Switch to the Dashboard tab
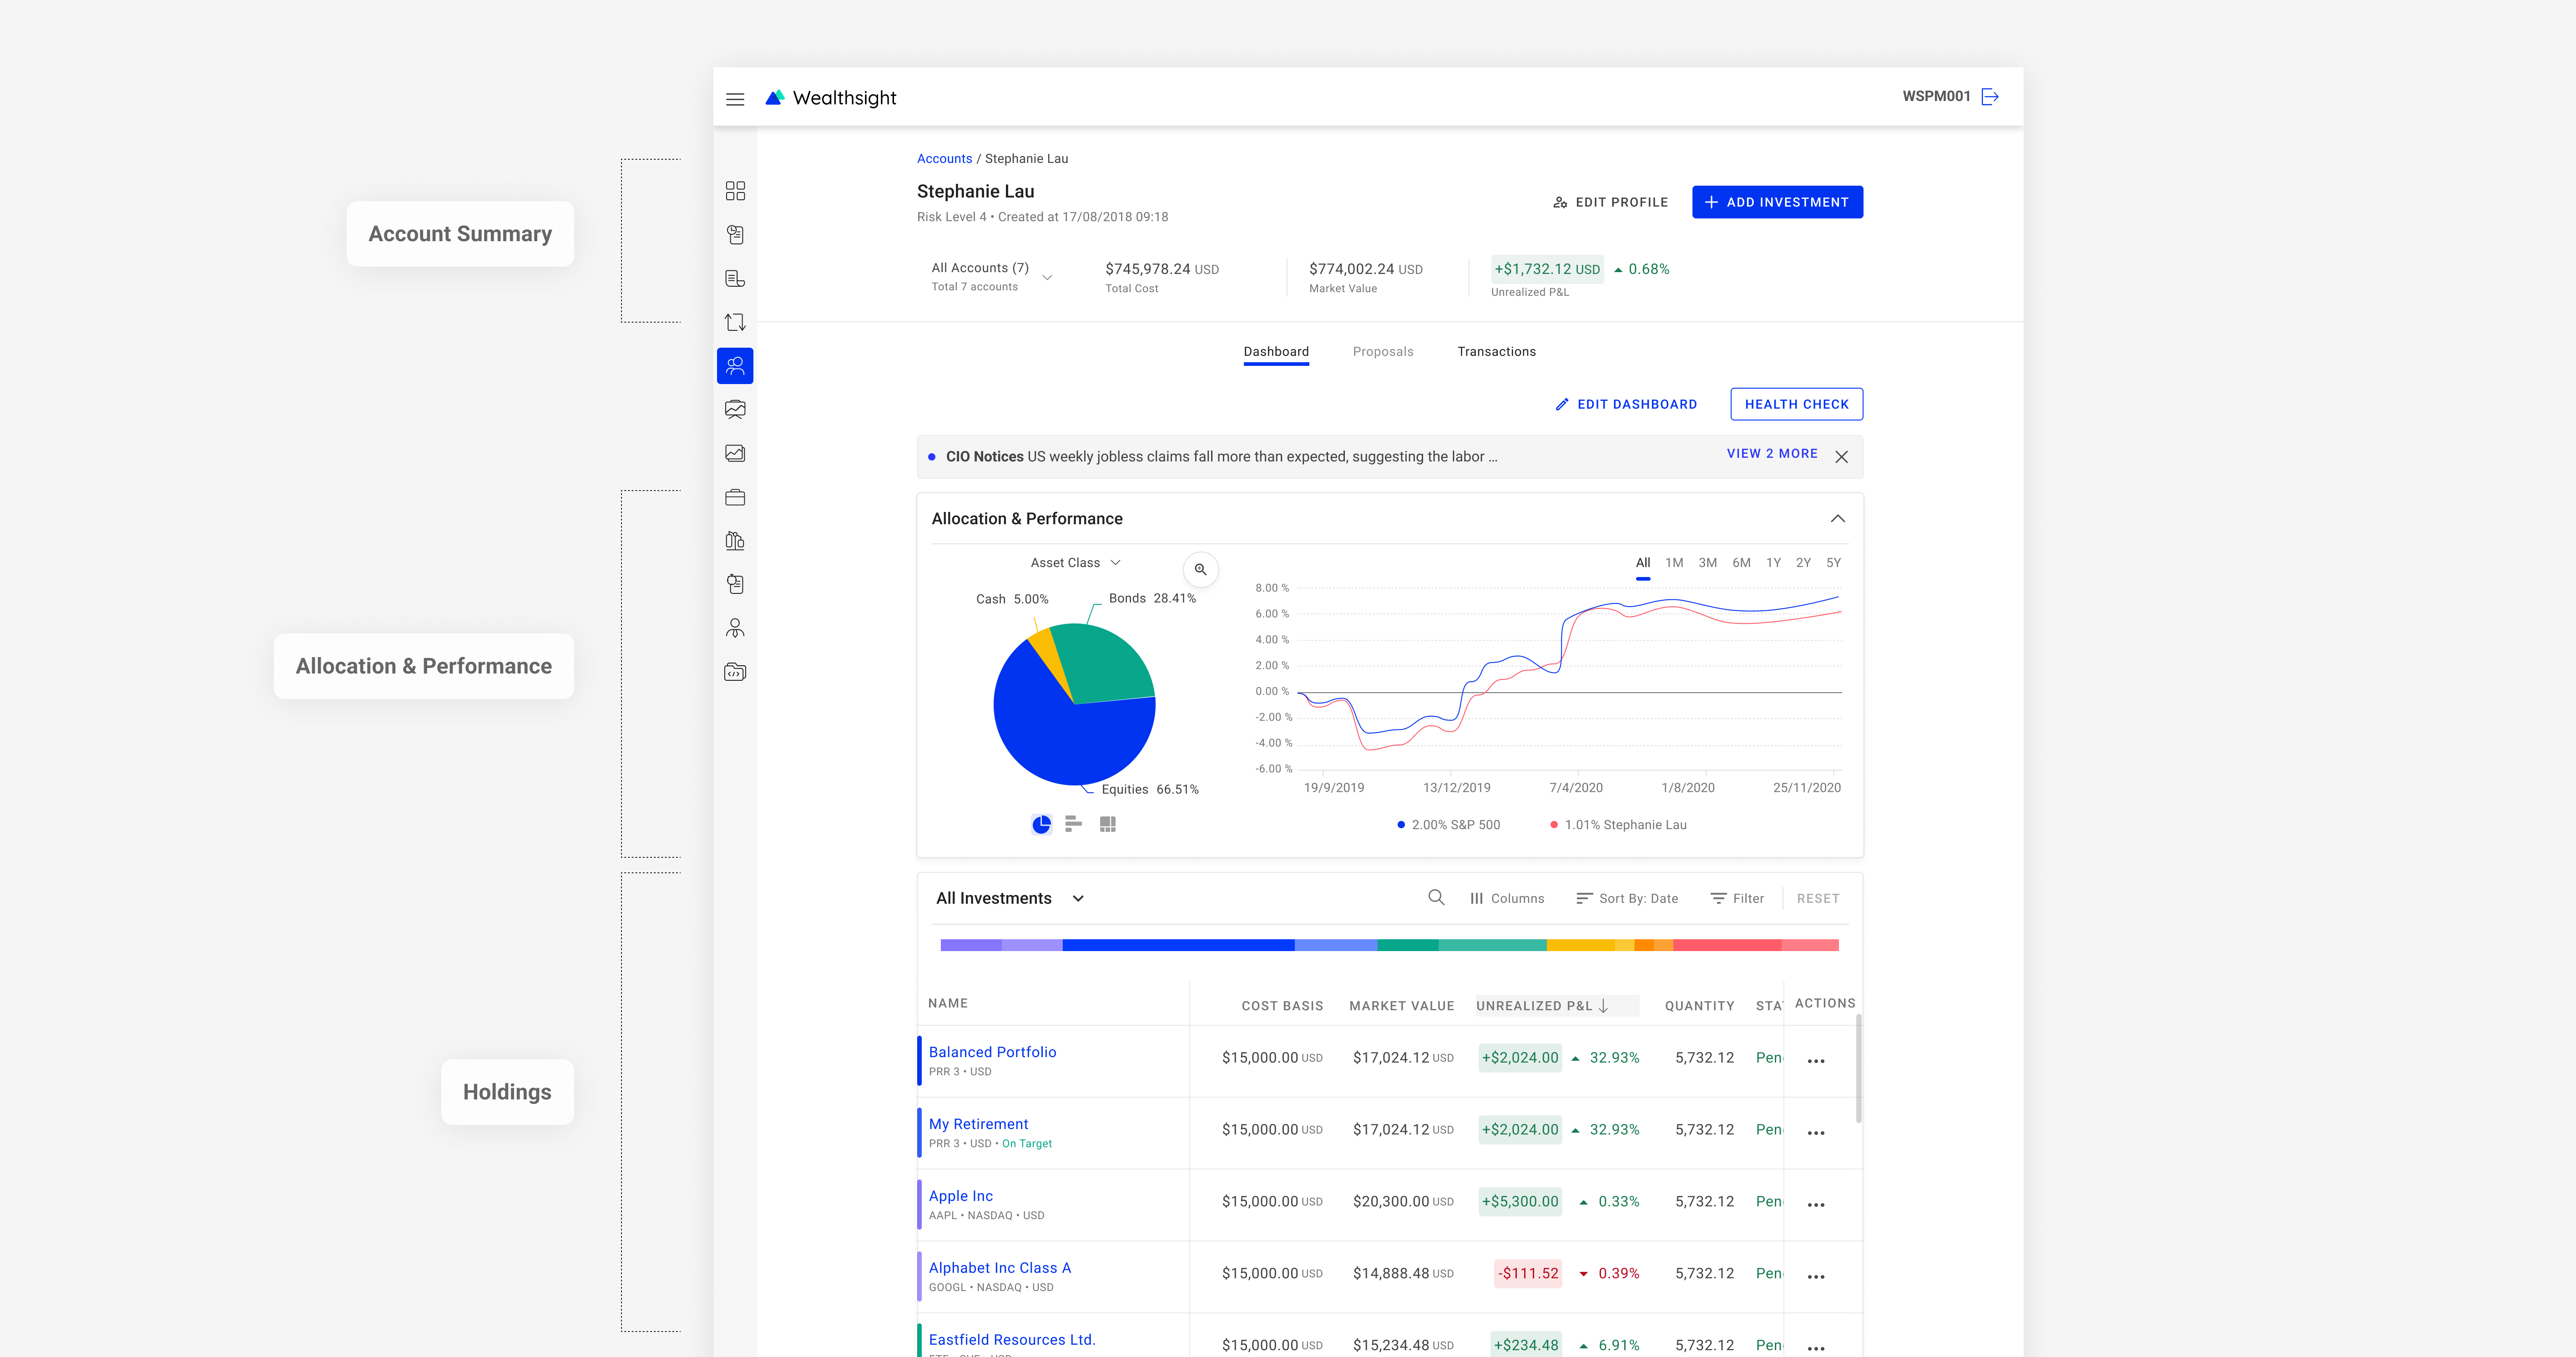Viewport: 2576px width, 1357px height. 1276,352
